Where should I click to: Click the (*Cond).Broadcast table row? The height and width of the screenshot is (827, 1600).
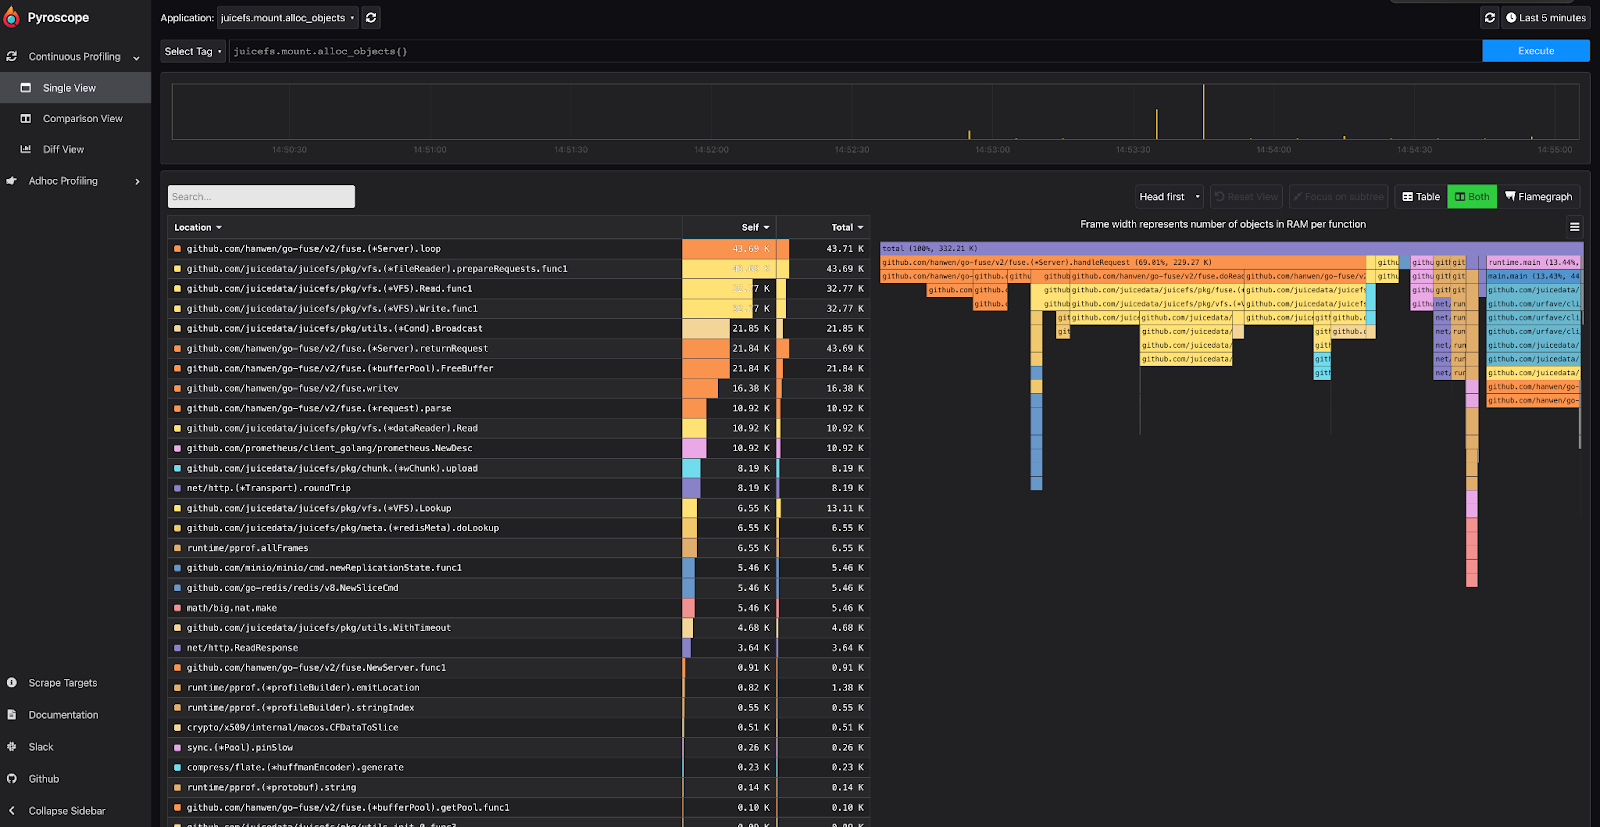(x=519, y=329)
